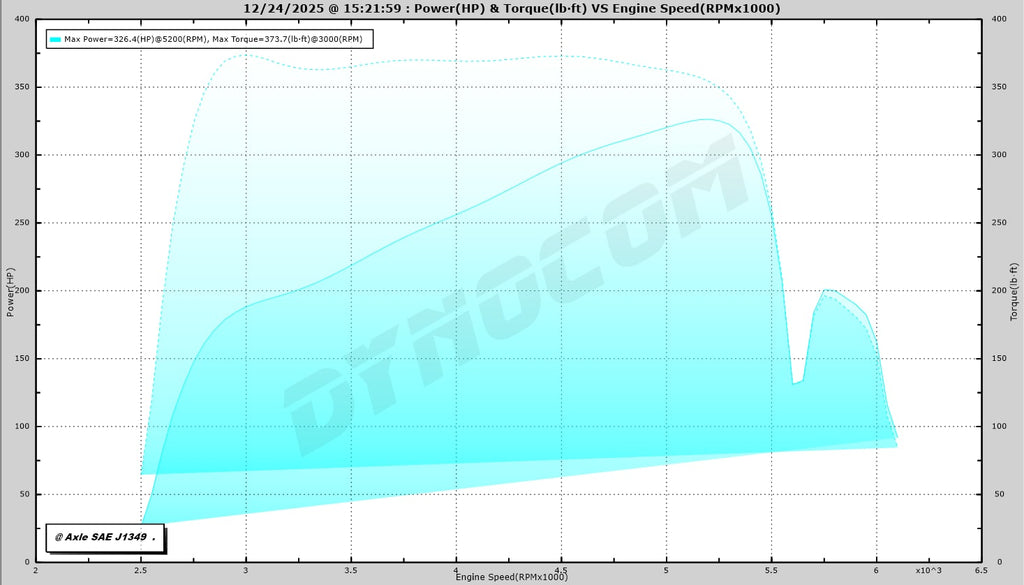Click the sharp curve dip near 5600 RPM
This screenshot has width=1024, height=585.
[795, 382]
